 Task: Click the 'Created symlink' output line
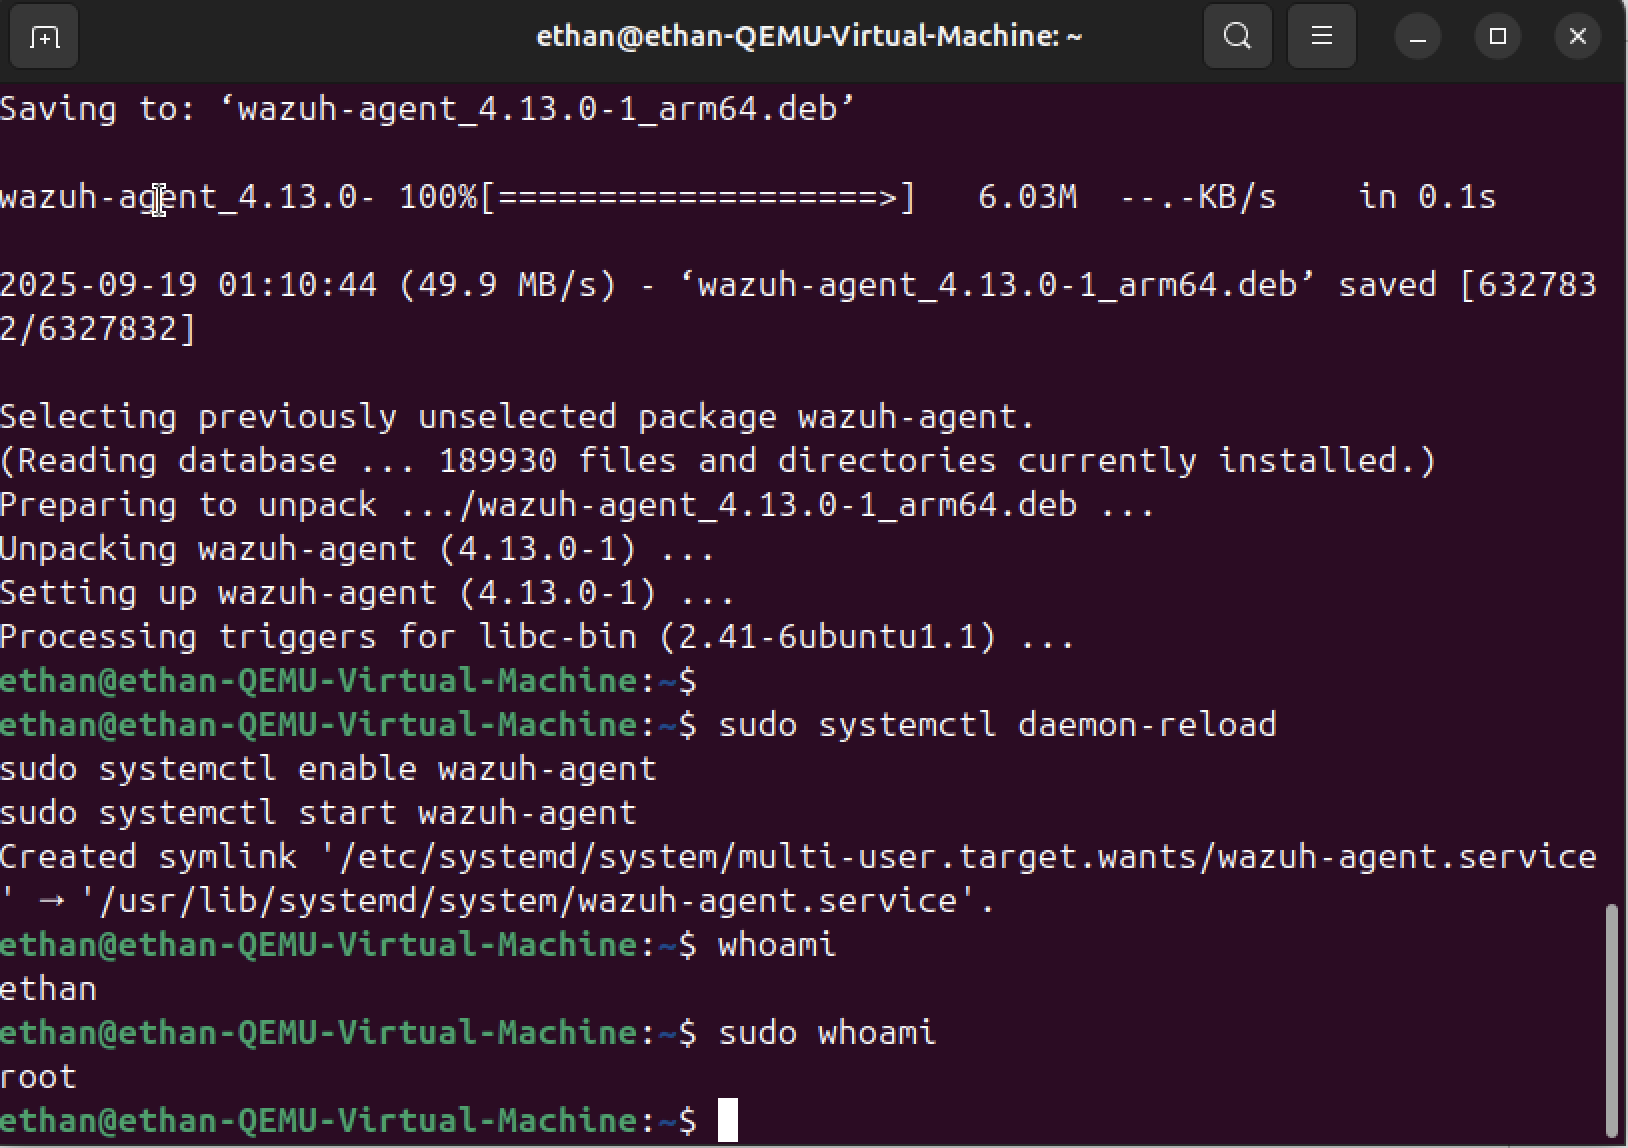tap(798, 857)
